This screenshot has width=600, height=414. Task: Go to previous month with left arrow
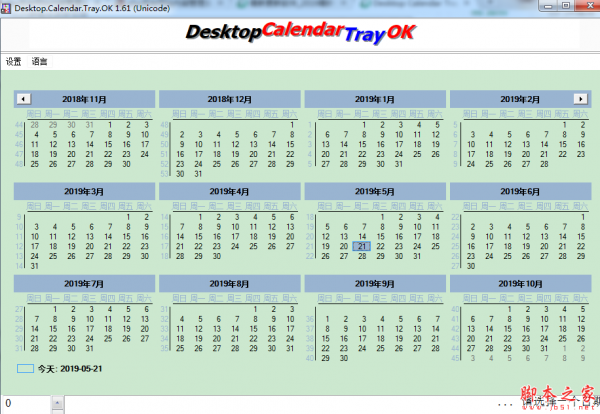(23, 99)
